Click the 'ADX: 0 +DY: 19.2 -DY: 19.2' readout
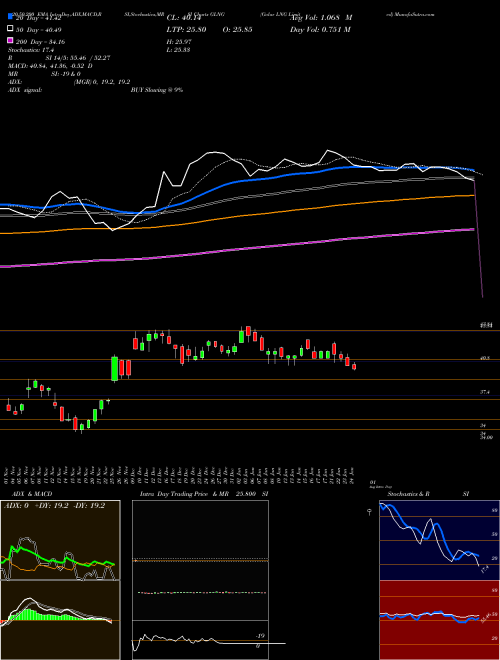This screenshot has height=660, width=500. click(54, 506)
